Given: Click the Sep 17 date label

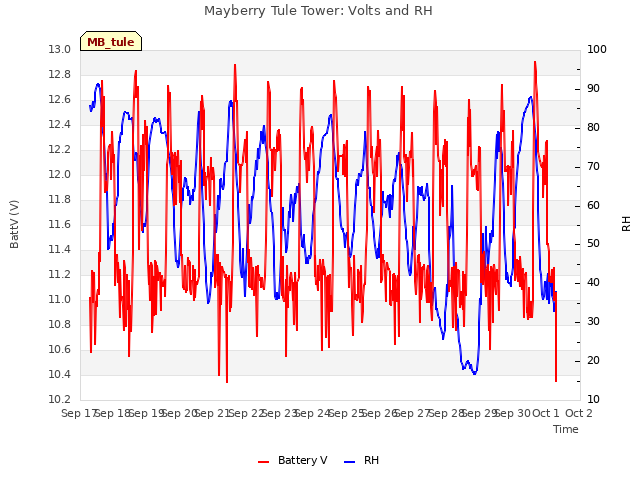Looking at the screenshot, I should (78, 413).
